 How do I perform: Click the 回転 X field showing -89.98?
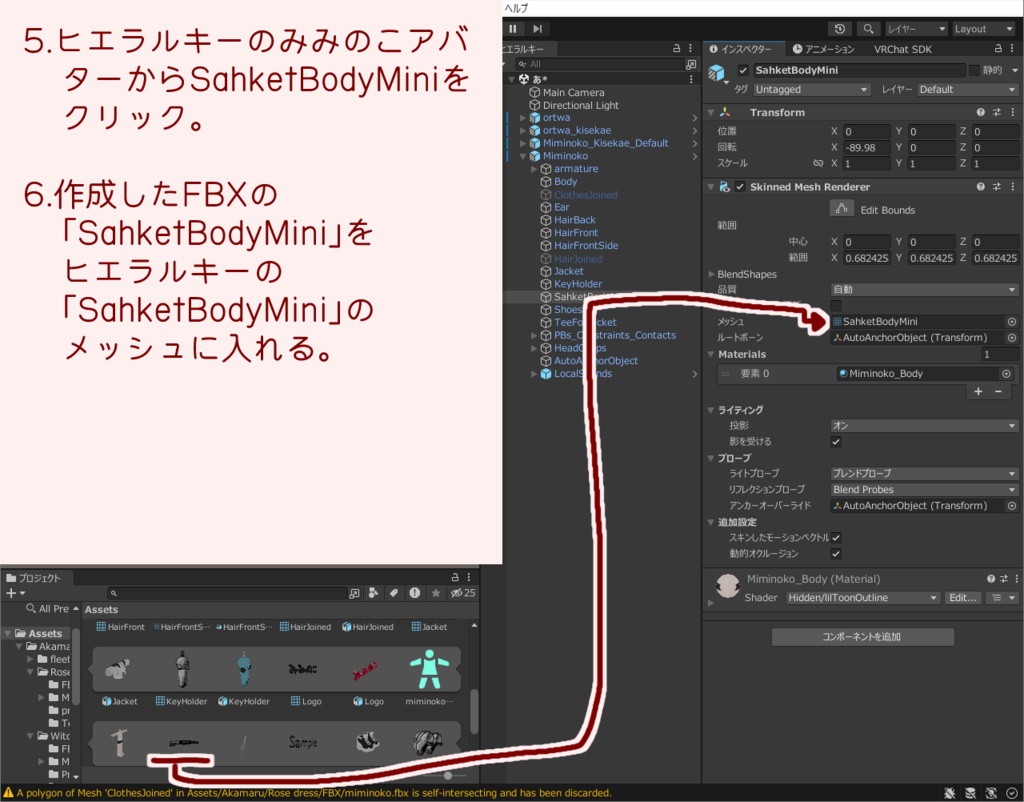pyautogui.click(x=867, y=148)
